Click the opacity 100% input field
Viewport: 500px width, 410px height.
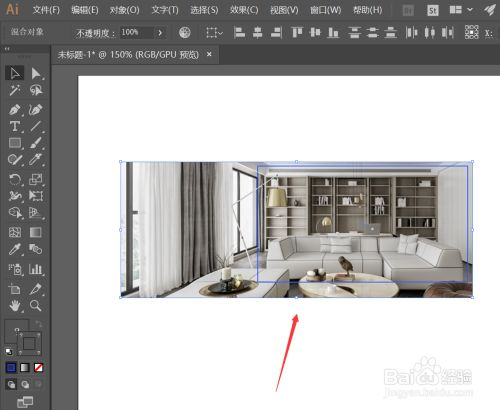coord(137,32)
